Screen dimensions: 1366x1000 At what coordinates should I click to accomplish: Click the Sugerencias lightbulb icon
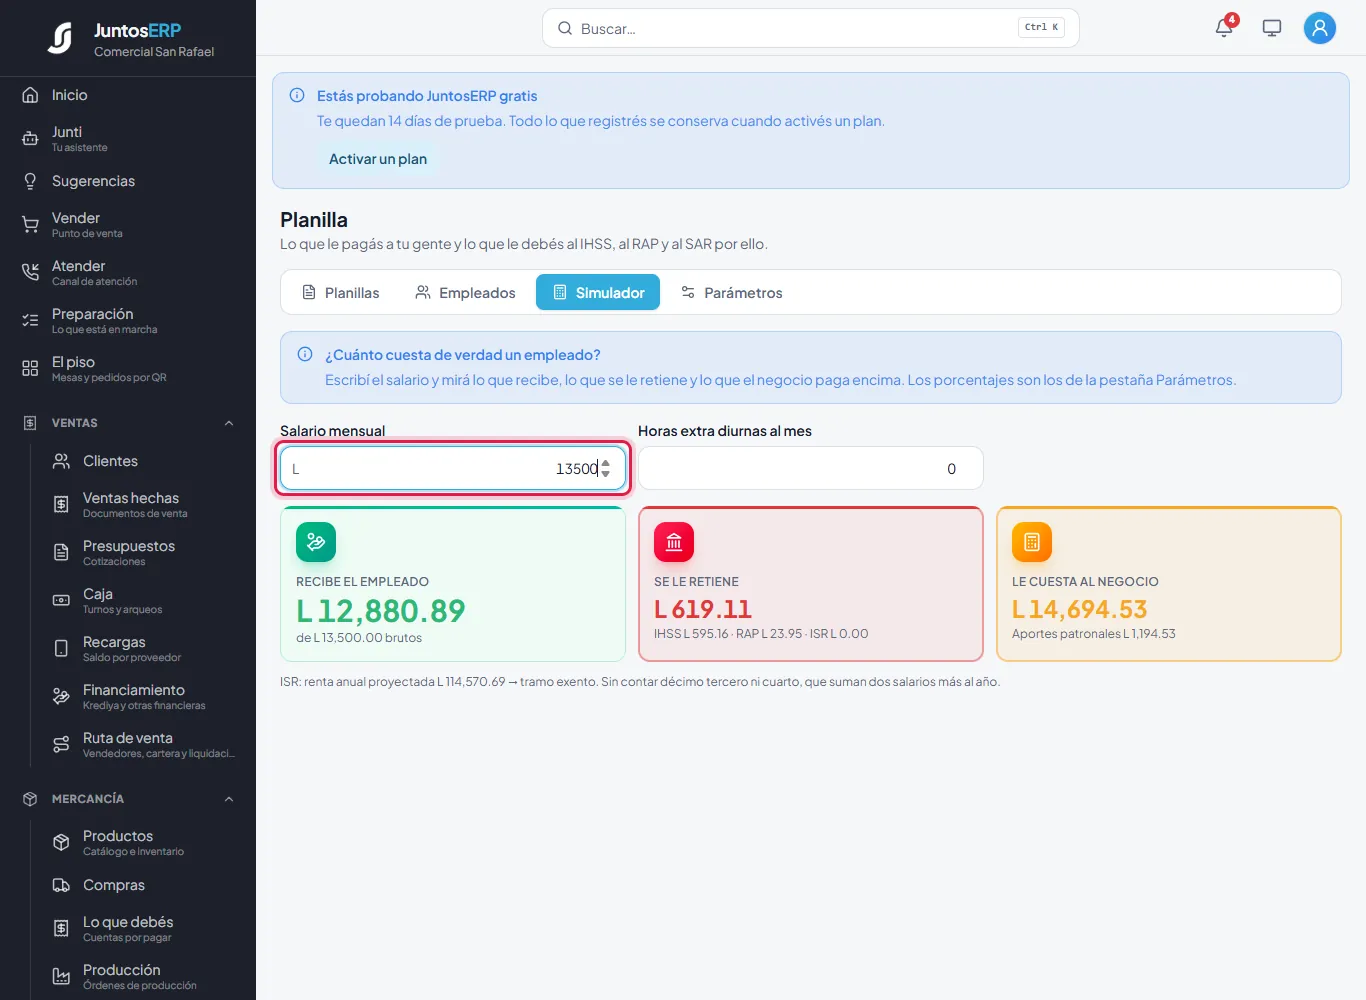tap(30, 181)
